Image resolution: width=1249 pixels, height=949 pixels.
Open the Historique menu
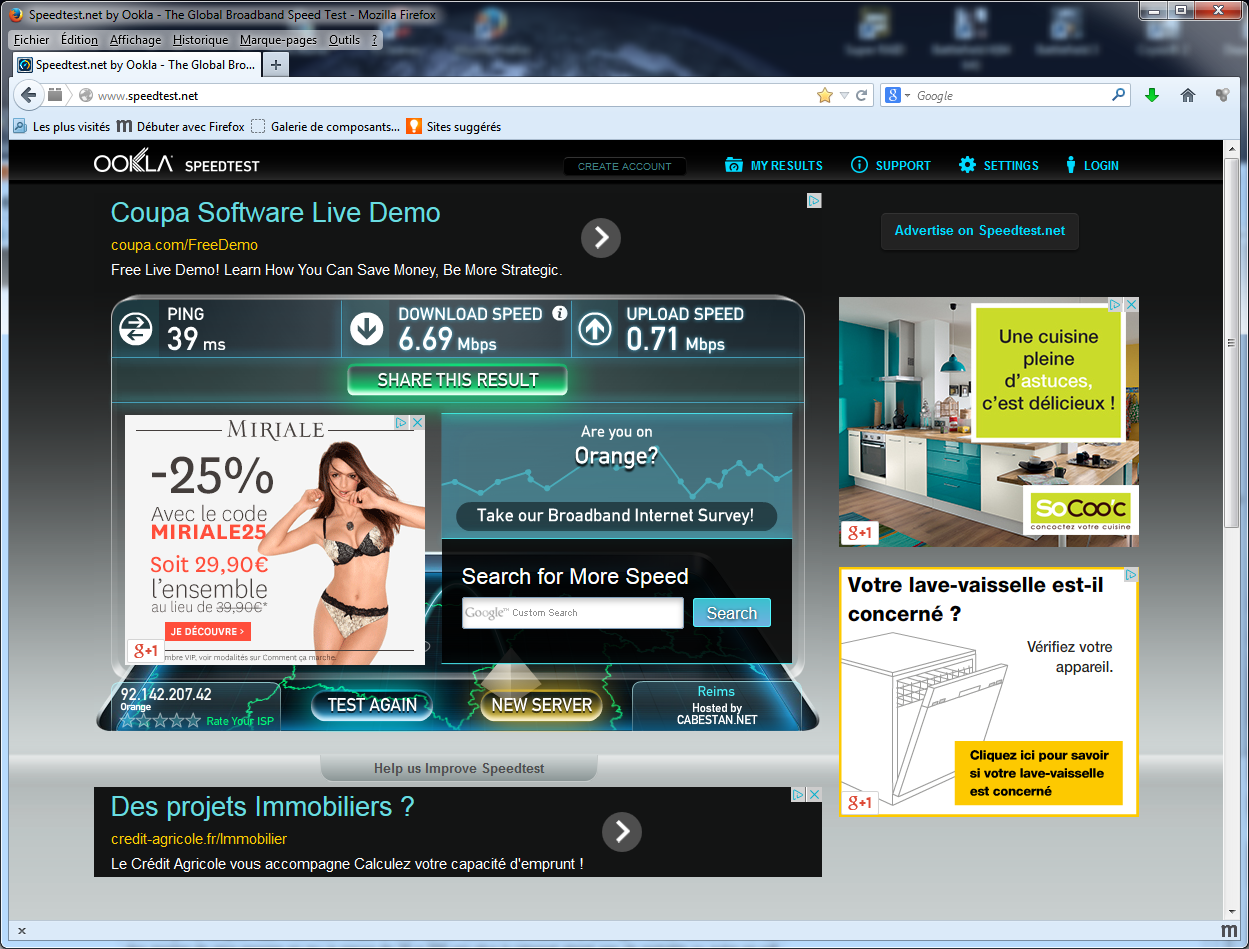click(200, 40)
